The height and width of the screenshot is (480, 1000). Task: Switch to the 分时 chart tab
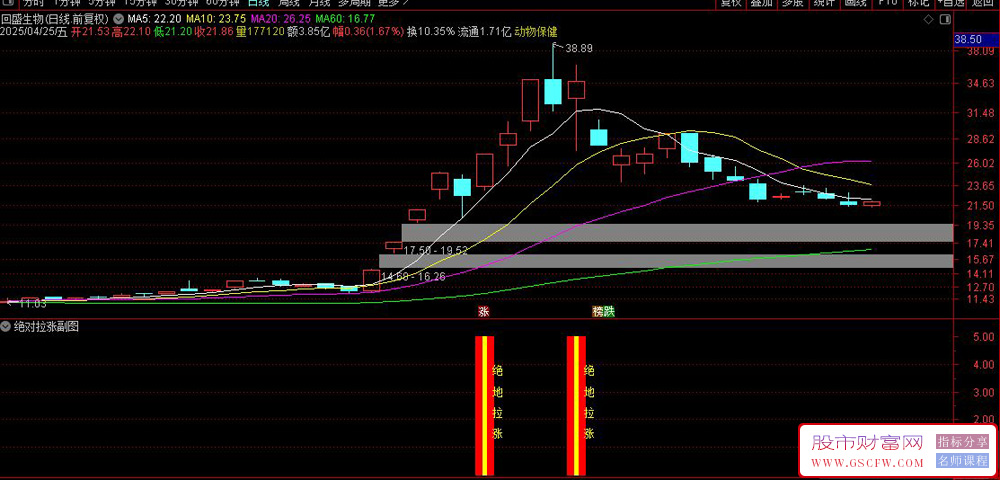pyautogui.click(x=33, y=3)
